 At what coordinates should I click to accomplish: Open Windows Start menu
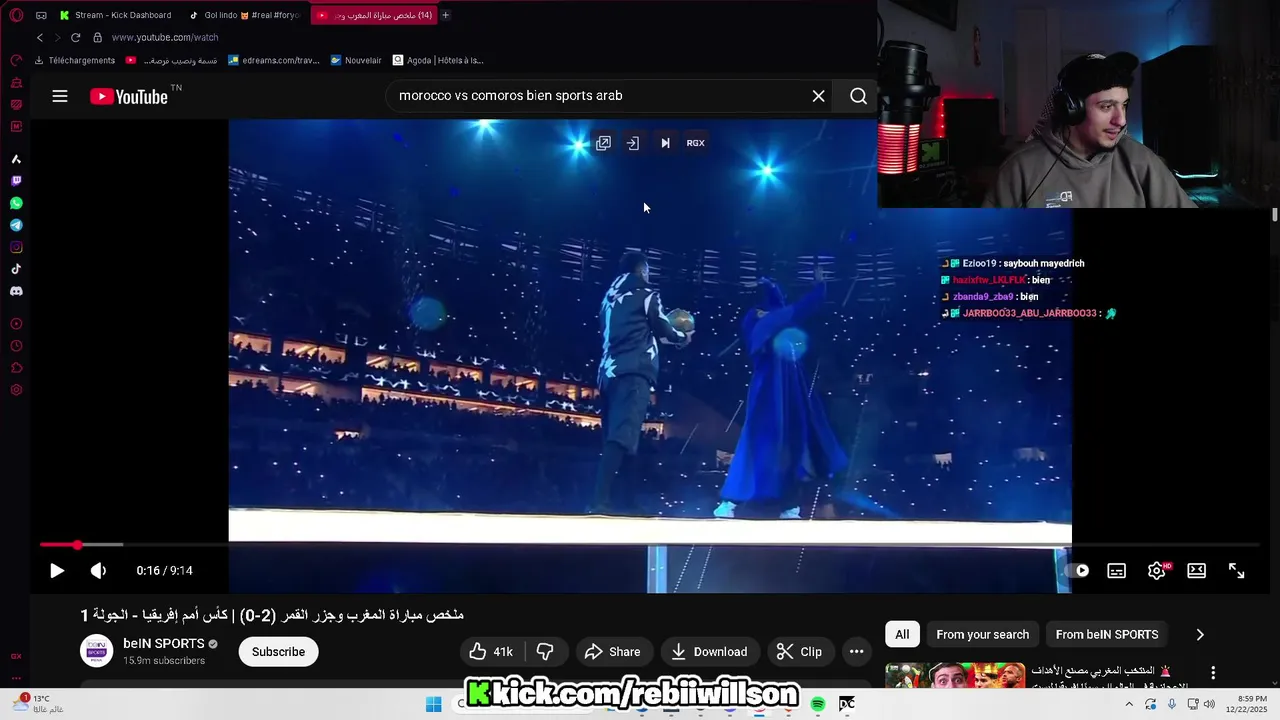[433, 705]
